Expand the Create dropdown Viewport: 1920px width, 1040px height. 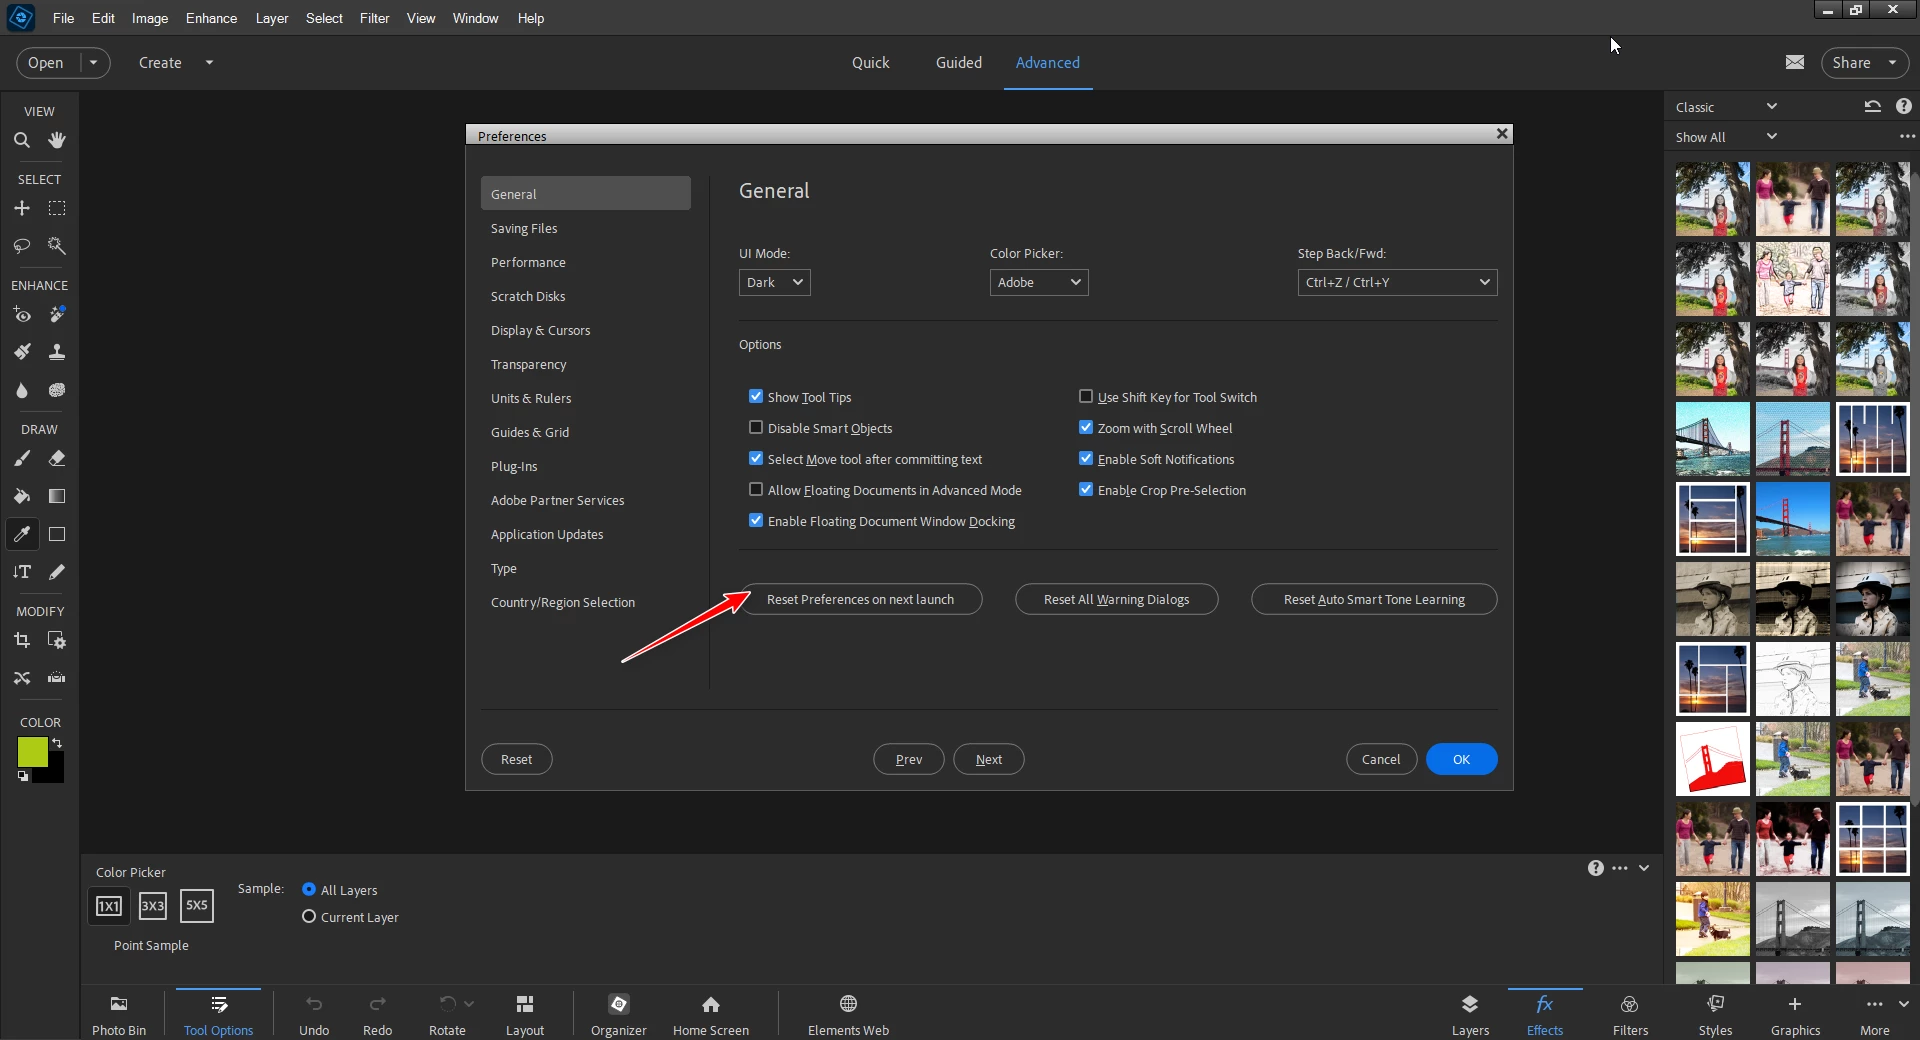coord(209,62)
